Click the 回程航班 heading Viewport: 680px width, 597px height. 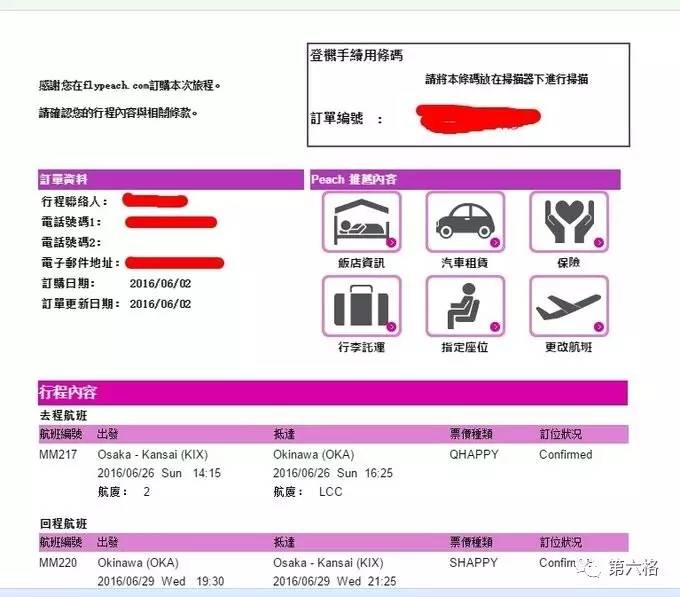[63, 524]
